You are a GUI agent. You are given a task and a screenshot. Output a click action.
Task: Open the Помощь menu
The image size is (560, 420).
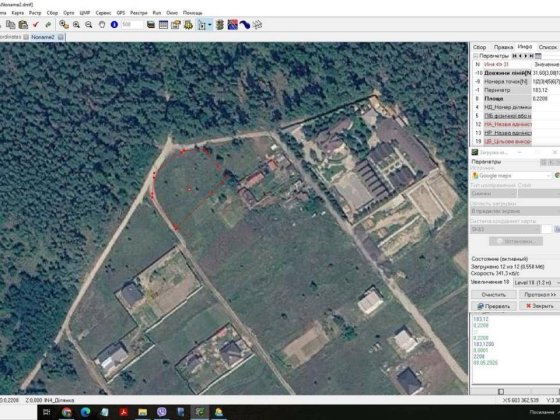[x=192, y=13]
